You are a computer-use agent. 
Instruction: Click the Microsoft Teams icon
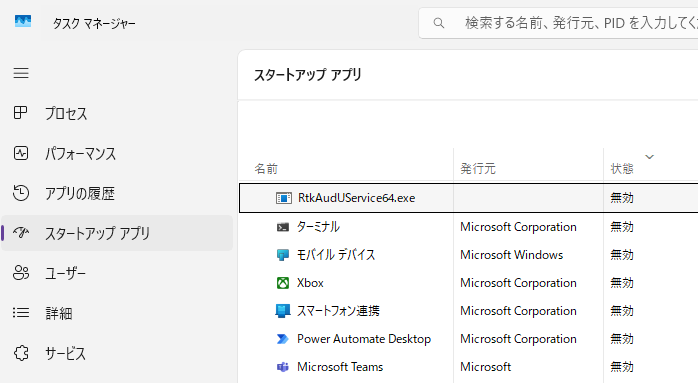point(283,367)
